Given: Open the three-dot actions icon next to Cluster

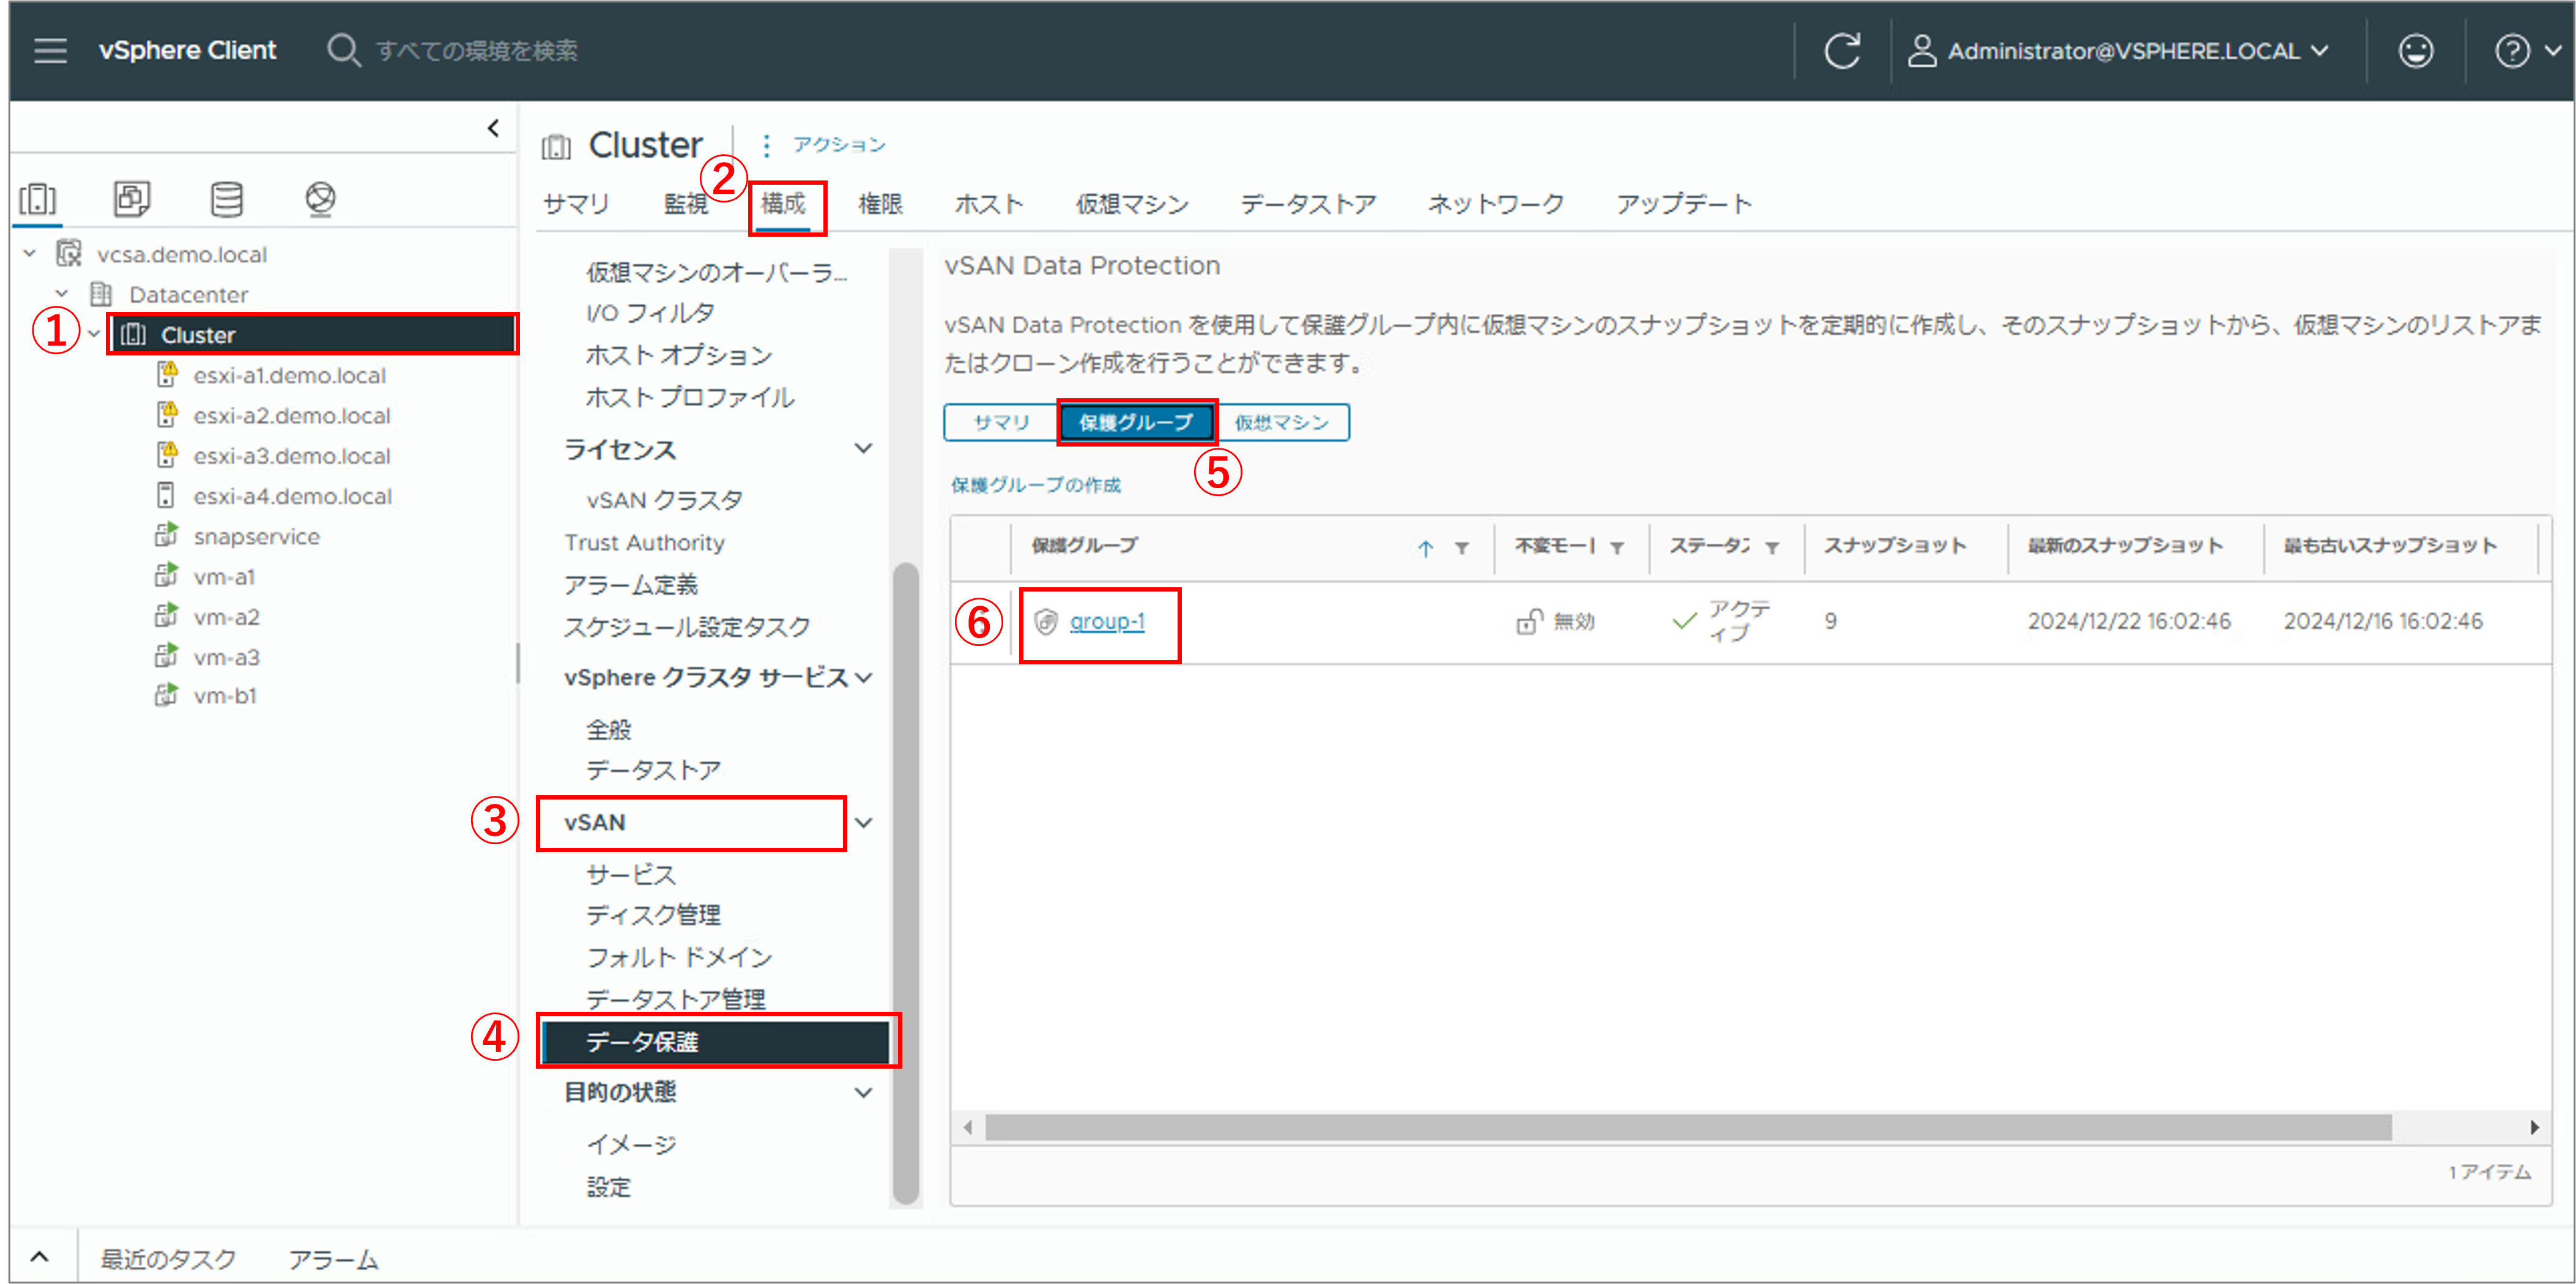Looking at the screenshot, I should coord(766,146).
